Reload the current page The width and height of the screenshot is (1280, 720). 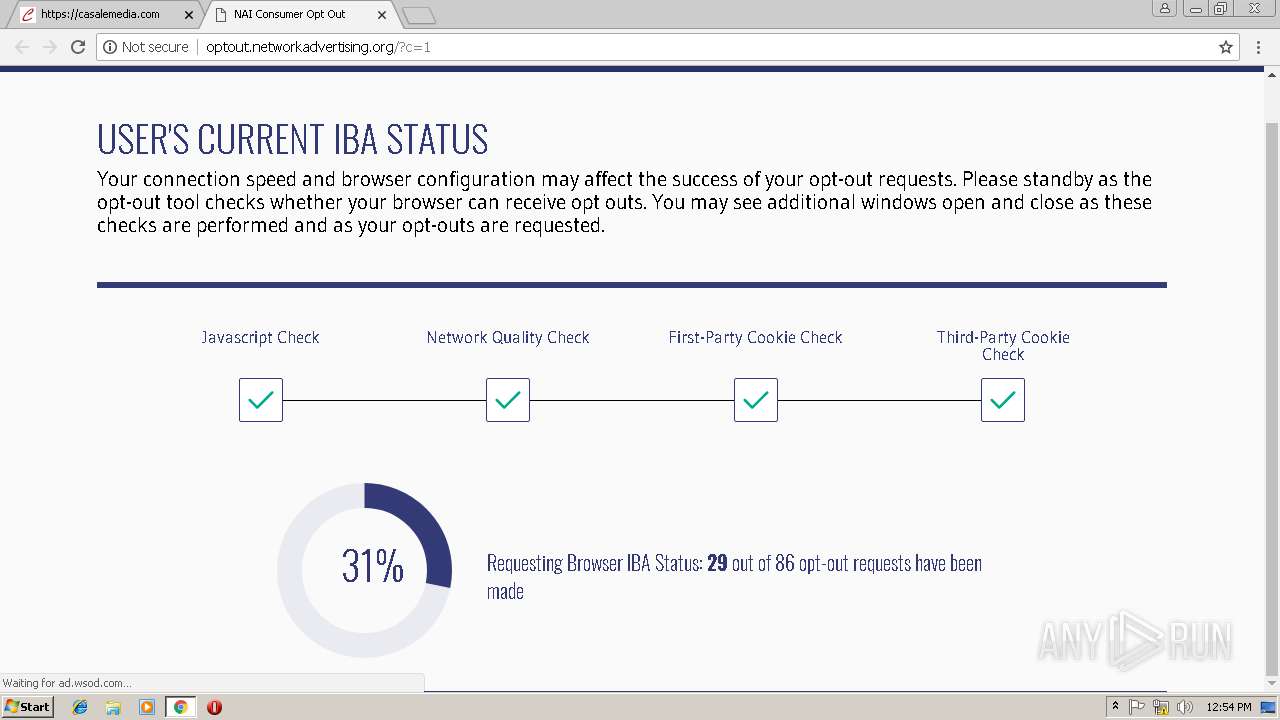coord(78,47)
